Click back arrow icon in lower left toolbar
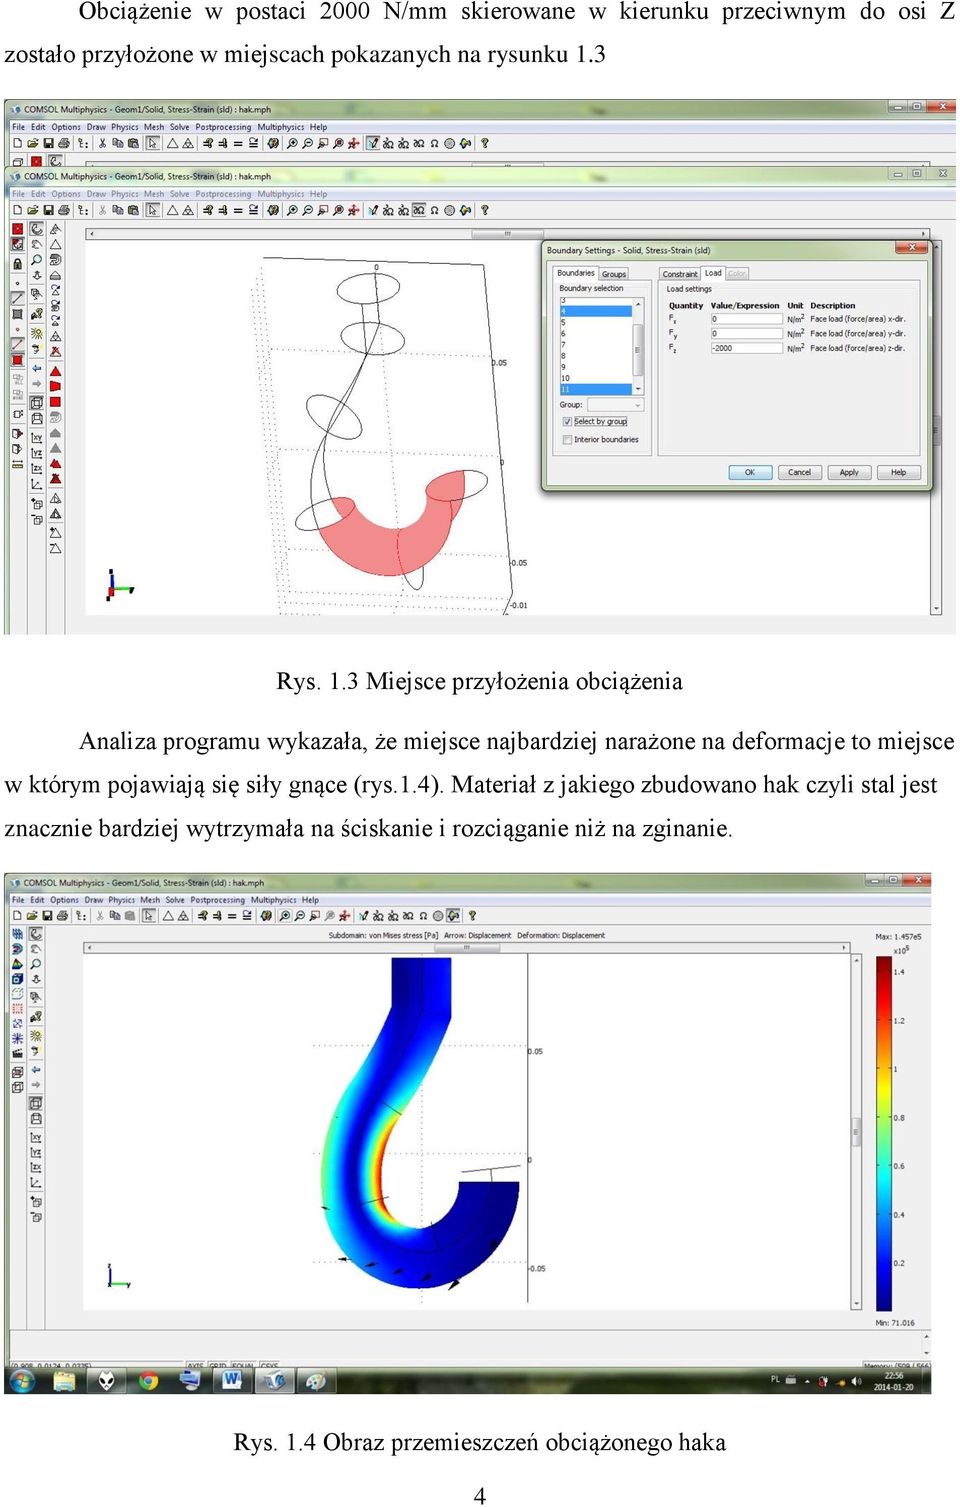960x1507 pixels. click(x=36, y=1069)
